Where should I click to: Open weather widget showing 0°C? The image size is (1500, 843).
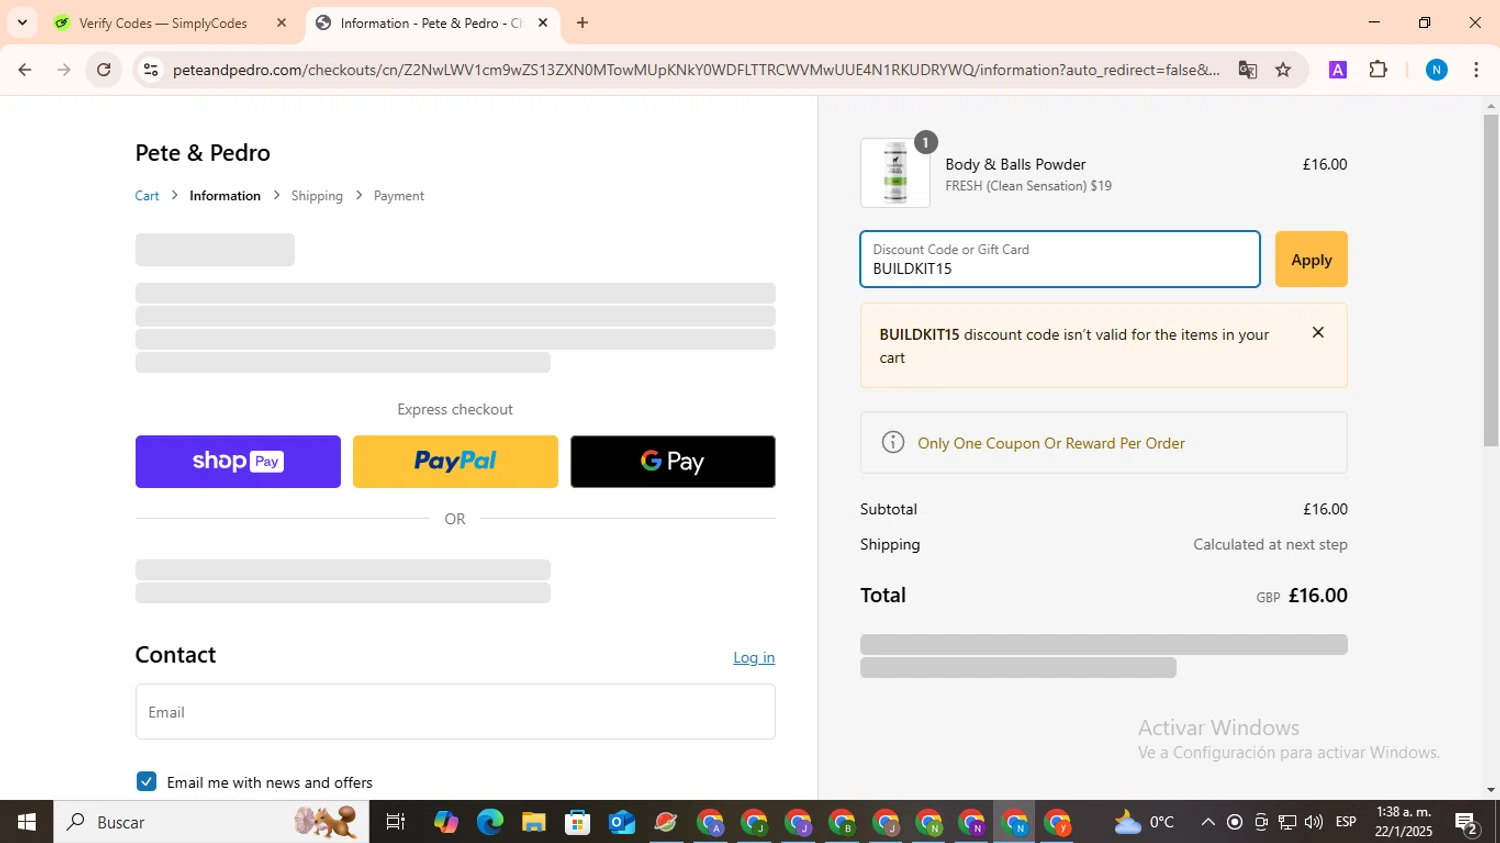tap(1145, 822)
